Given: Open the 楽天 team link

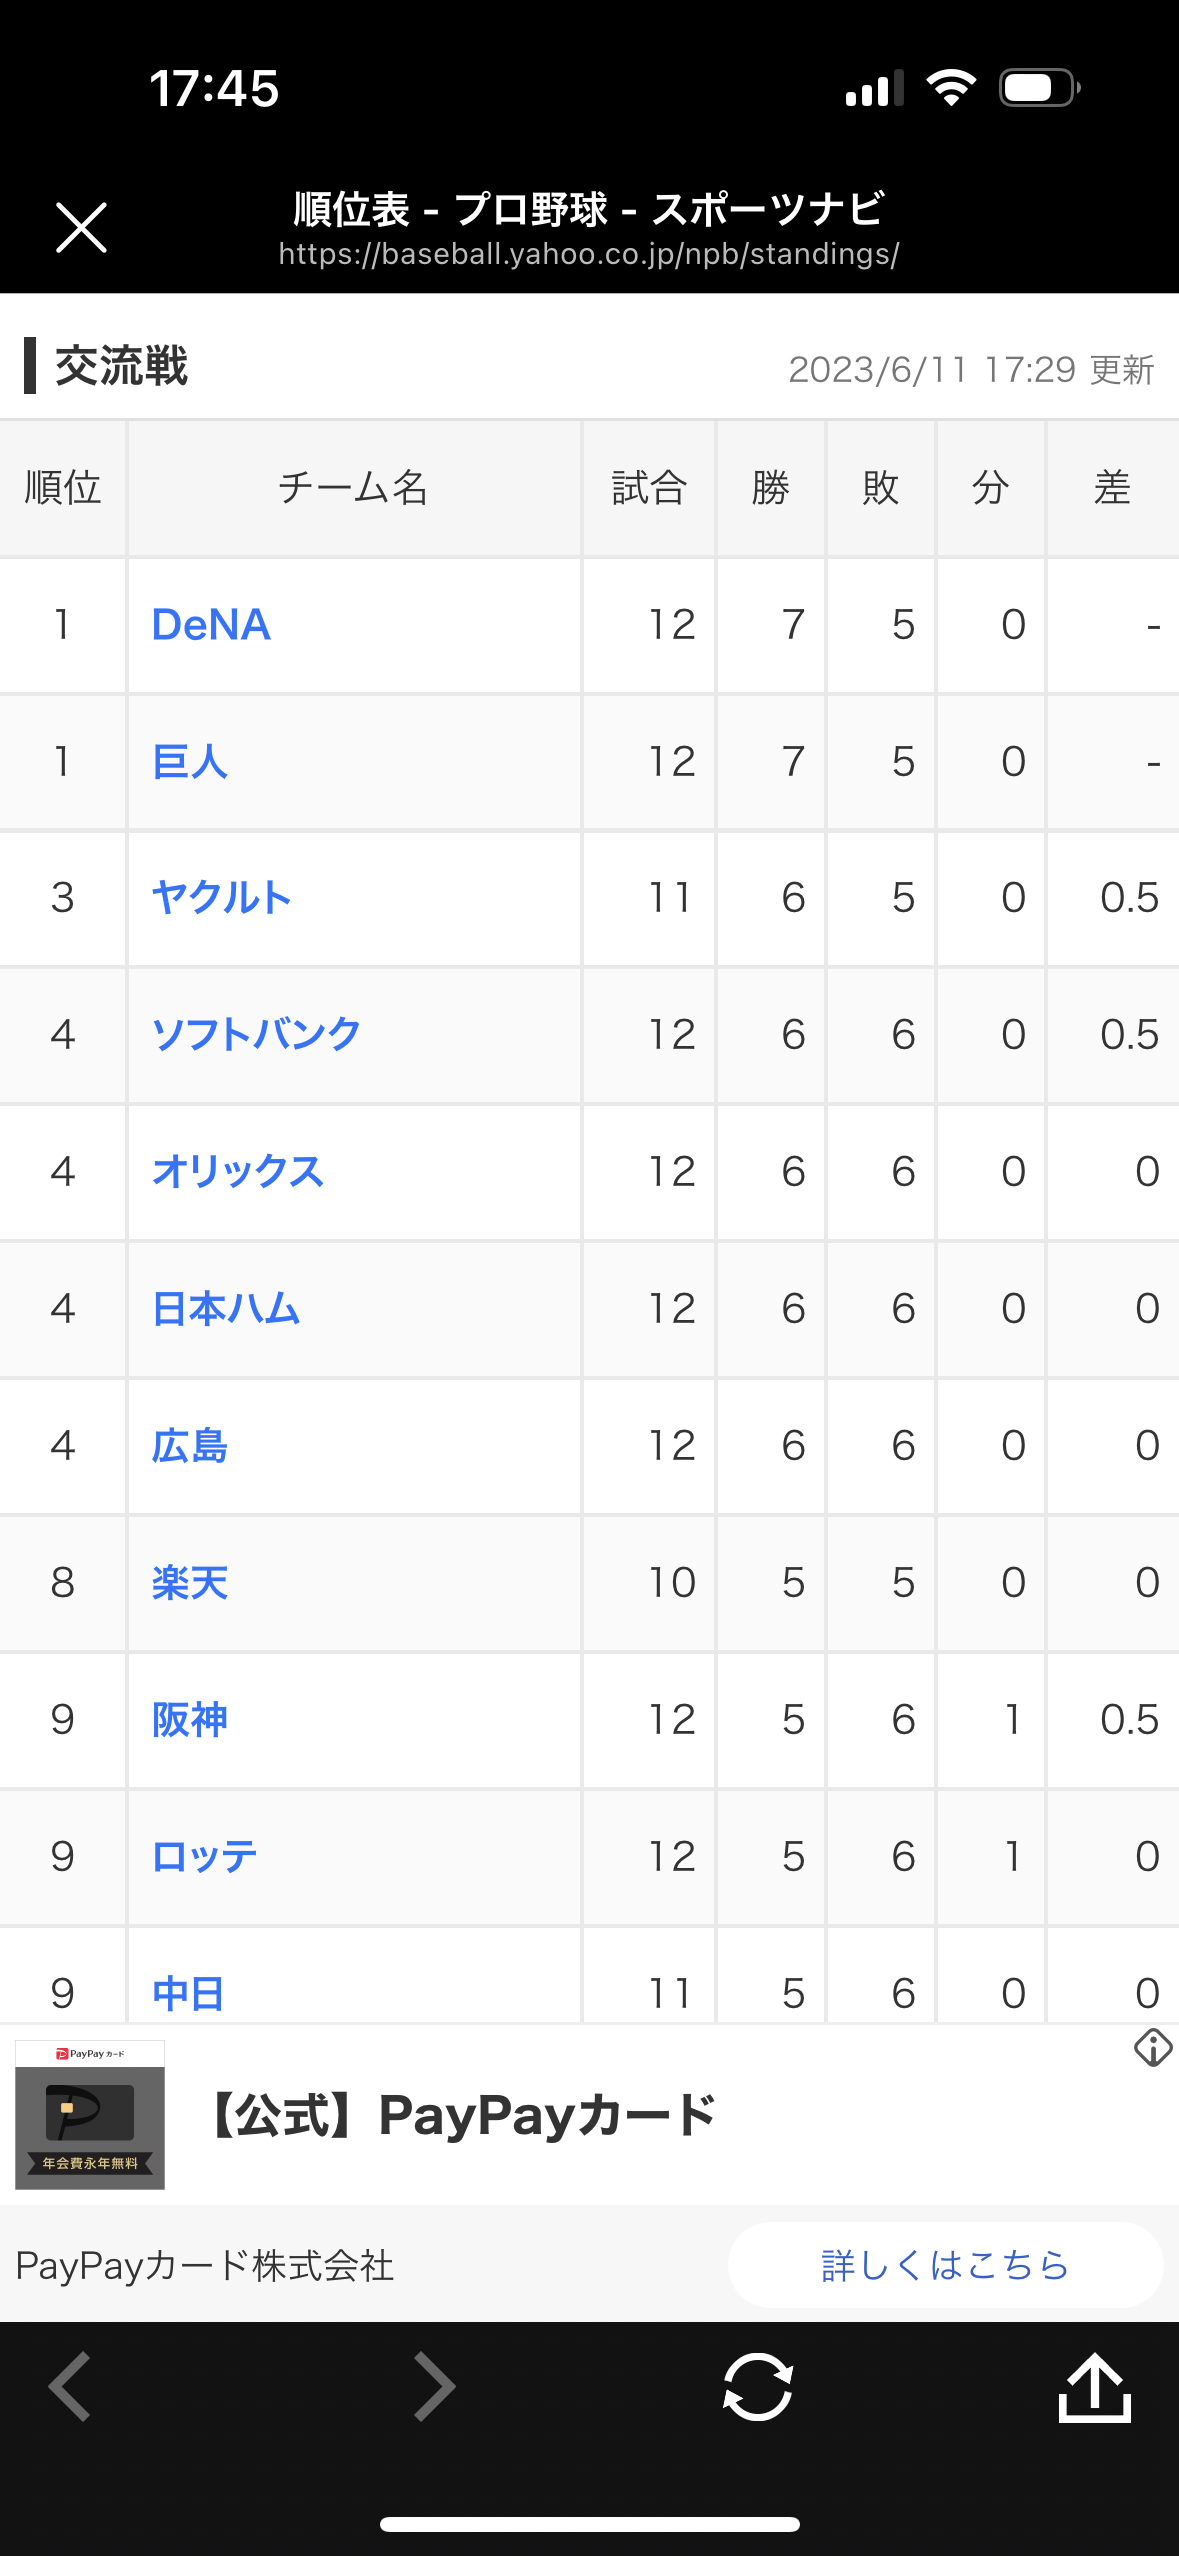Looking at the screenshot, I should (190, 1583).
